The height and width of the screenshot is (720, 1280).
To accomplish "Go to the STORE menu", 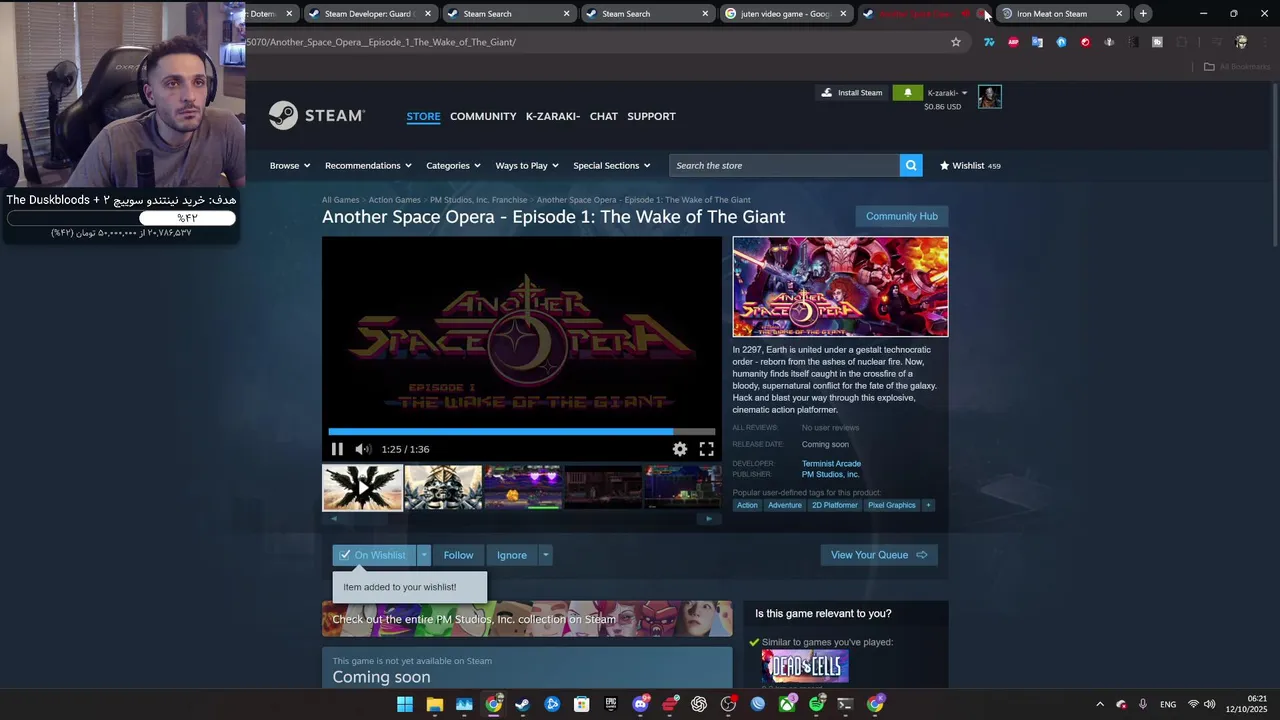I will pos(423,116).
